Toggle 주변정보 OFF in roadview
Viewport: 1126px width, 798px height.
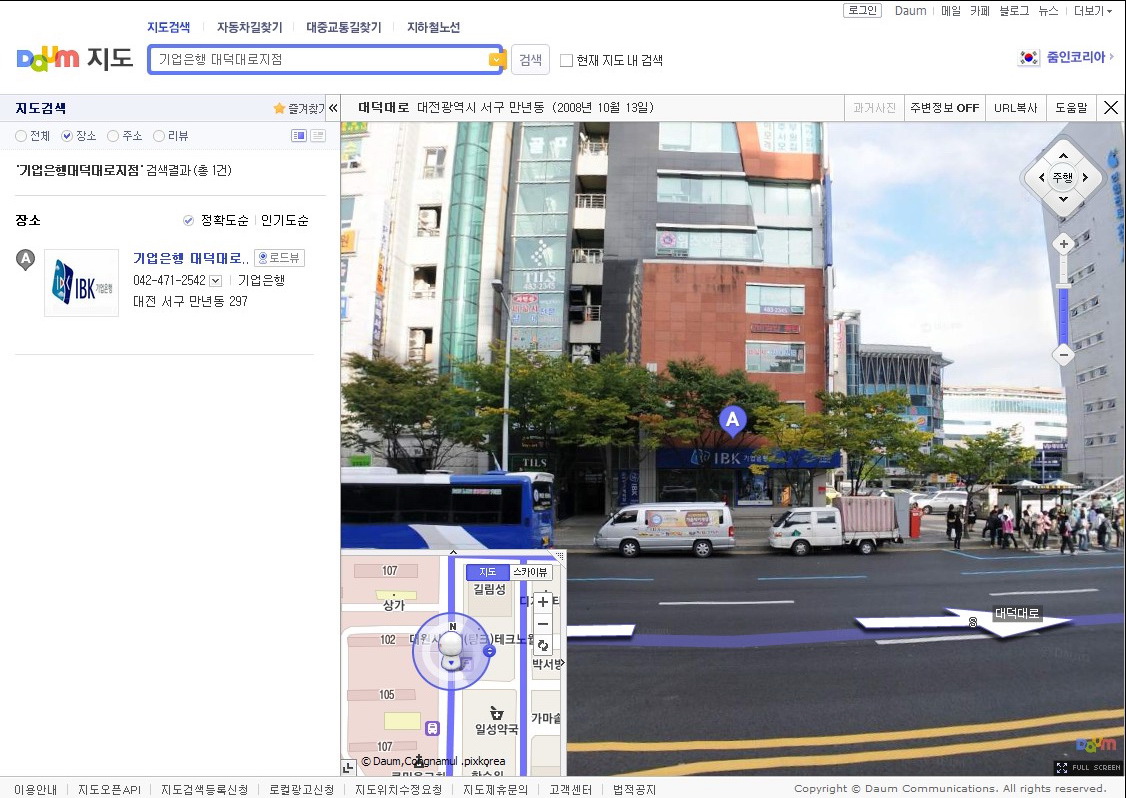tap(944, 108)
